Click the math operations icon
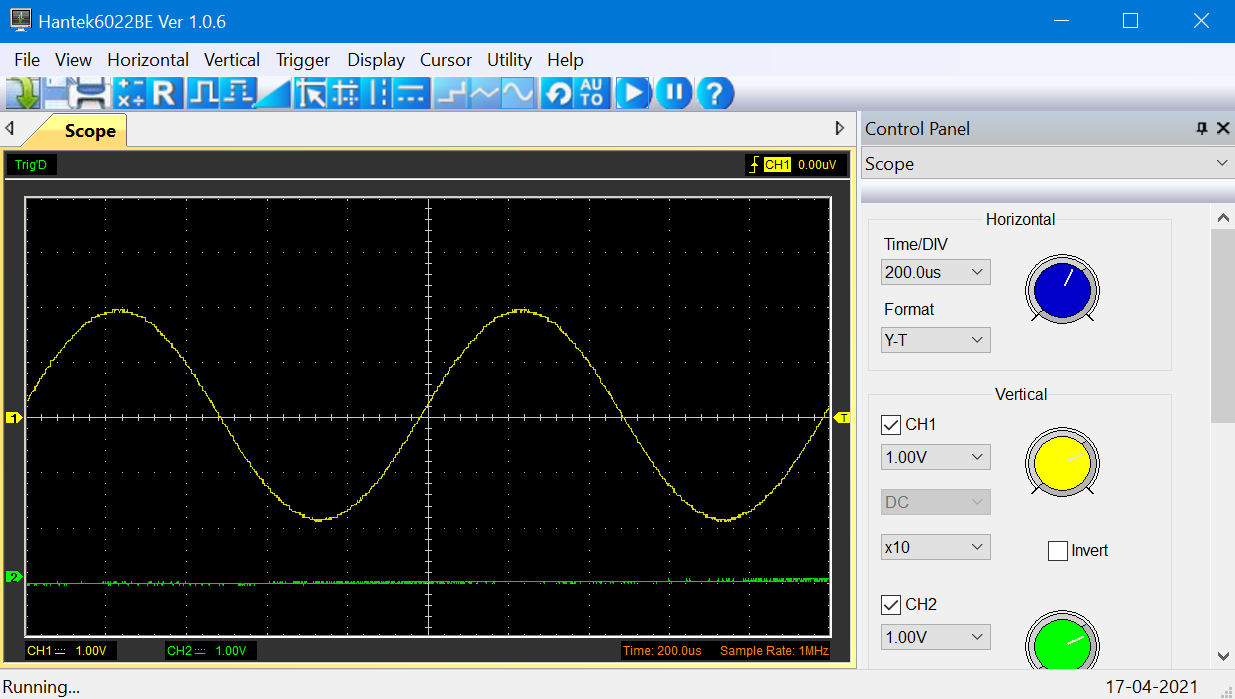Viewport: 1235px width, 699px height. tap(130, 94)
